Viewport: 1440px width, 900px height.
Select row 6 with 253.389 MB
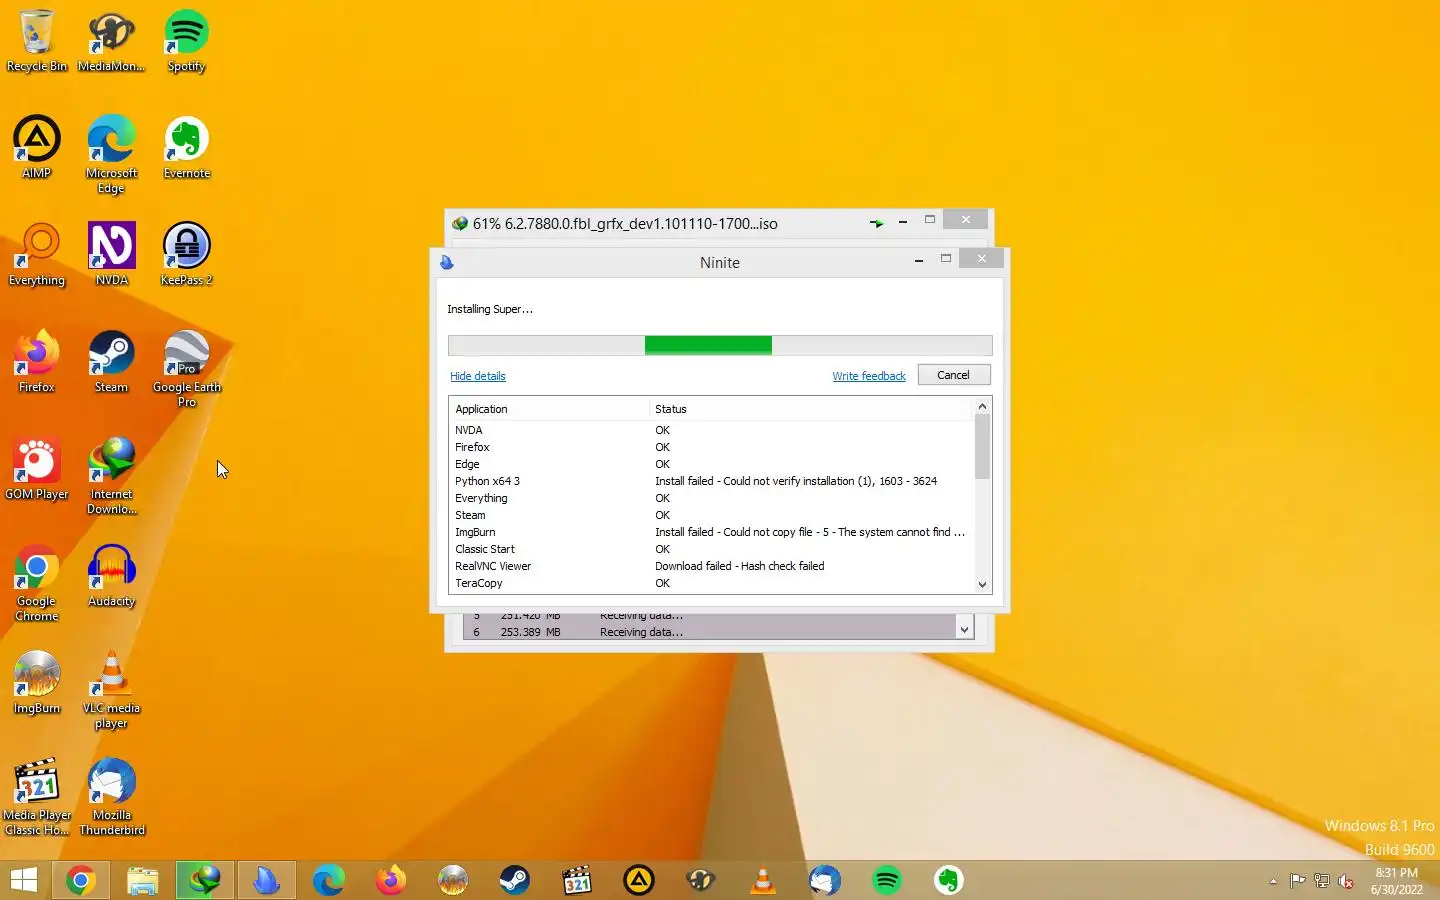[x=709, y=632]
